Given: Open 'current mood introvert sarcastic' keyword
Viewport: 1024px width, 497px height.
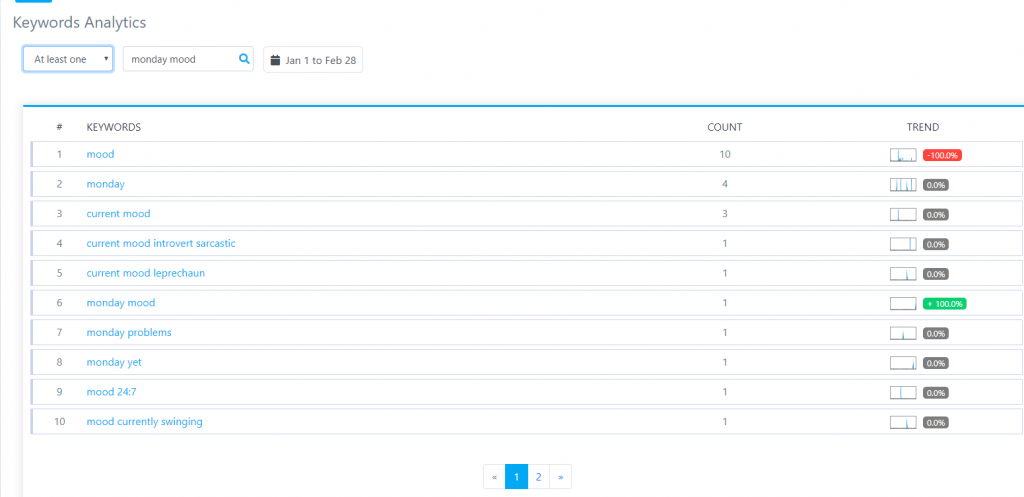Looking at the screenshot, I should [161, 244].
